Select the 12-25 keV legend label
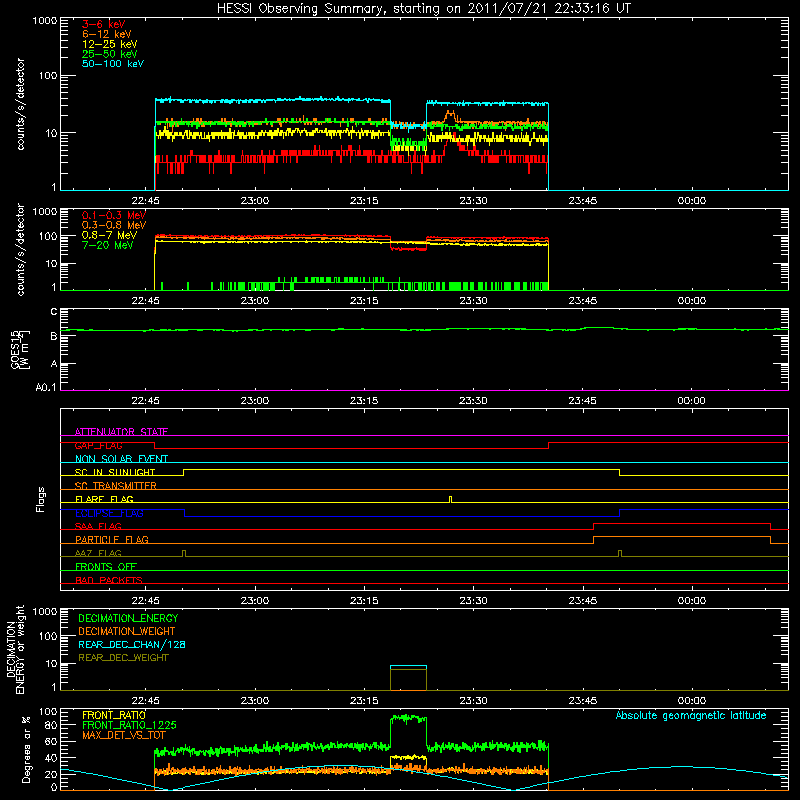Screen dimensions: 800x800 (x=110, y=44)
